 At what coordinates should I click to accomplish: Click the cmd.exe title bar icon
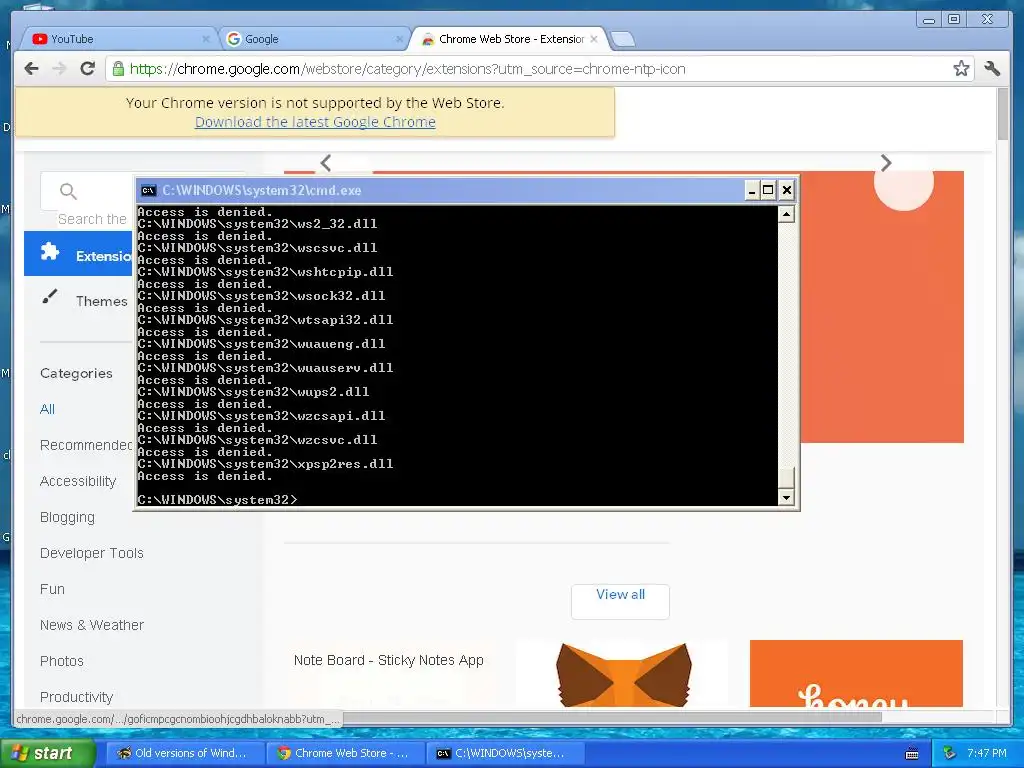(148, 191)
